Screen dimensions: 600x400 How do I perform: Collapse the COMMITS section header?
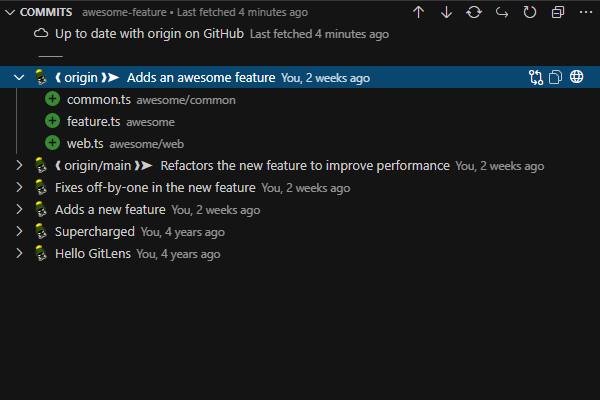coord(10,12)
